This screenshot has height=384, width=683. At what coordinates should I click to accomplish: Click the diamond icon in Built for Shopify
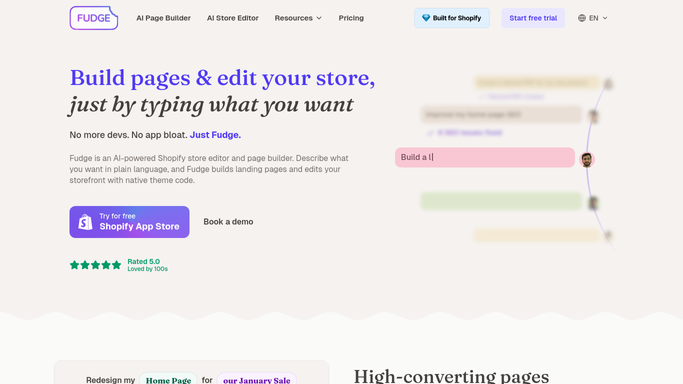[x=426, y=18]
